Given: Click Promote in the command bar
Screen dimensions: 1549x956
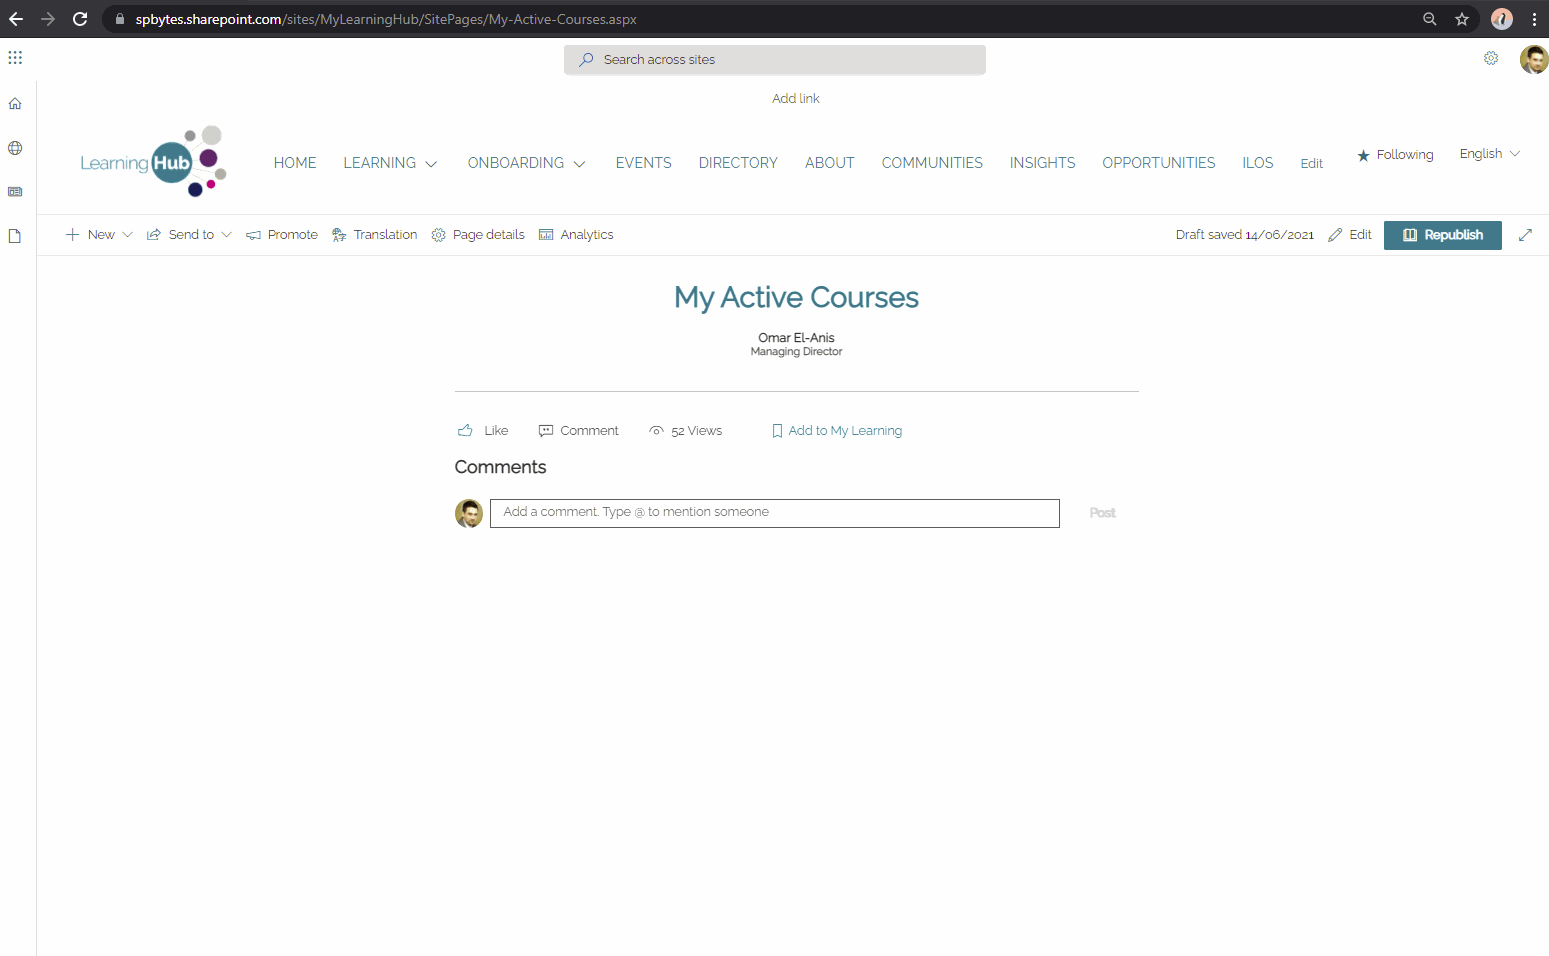Looking at the screenshot, I should coord(282,235).
